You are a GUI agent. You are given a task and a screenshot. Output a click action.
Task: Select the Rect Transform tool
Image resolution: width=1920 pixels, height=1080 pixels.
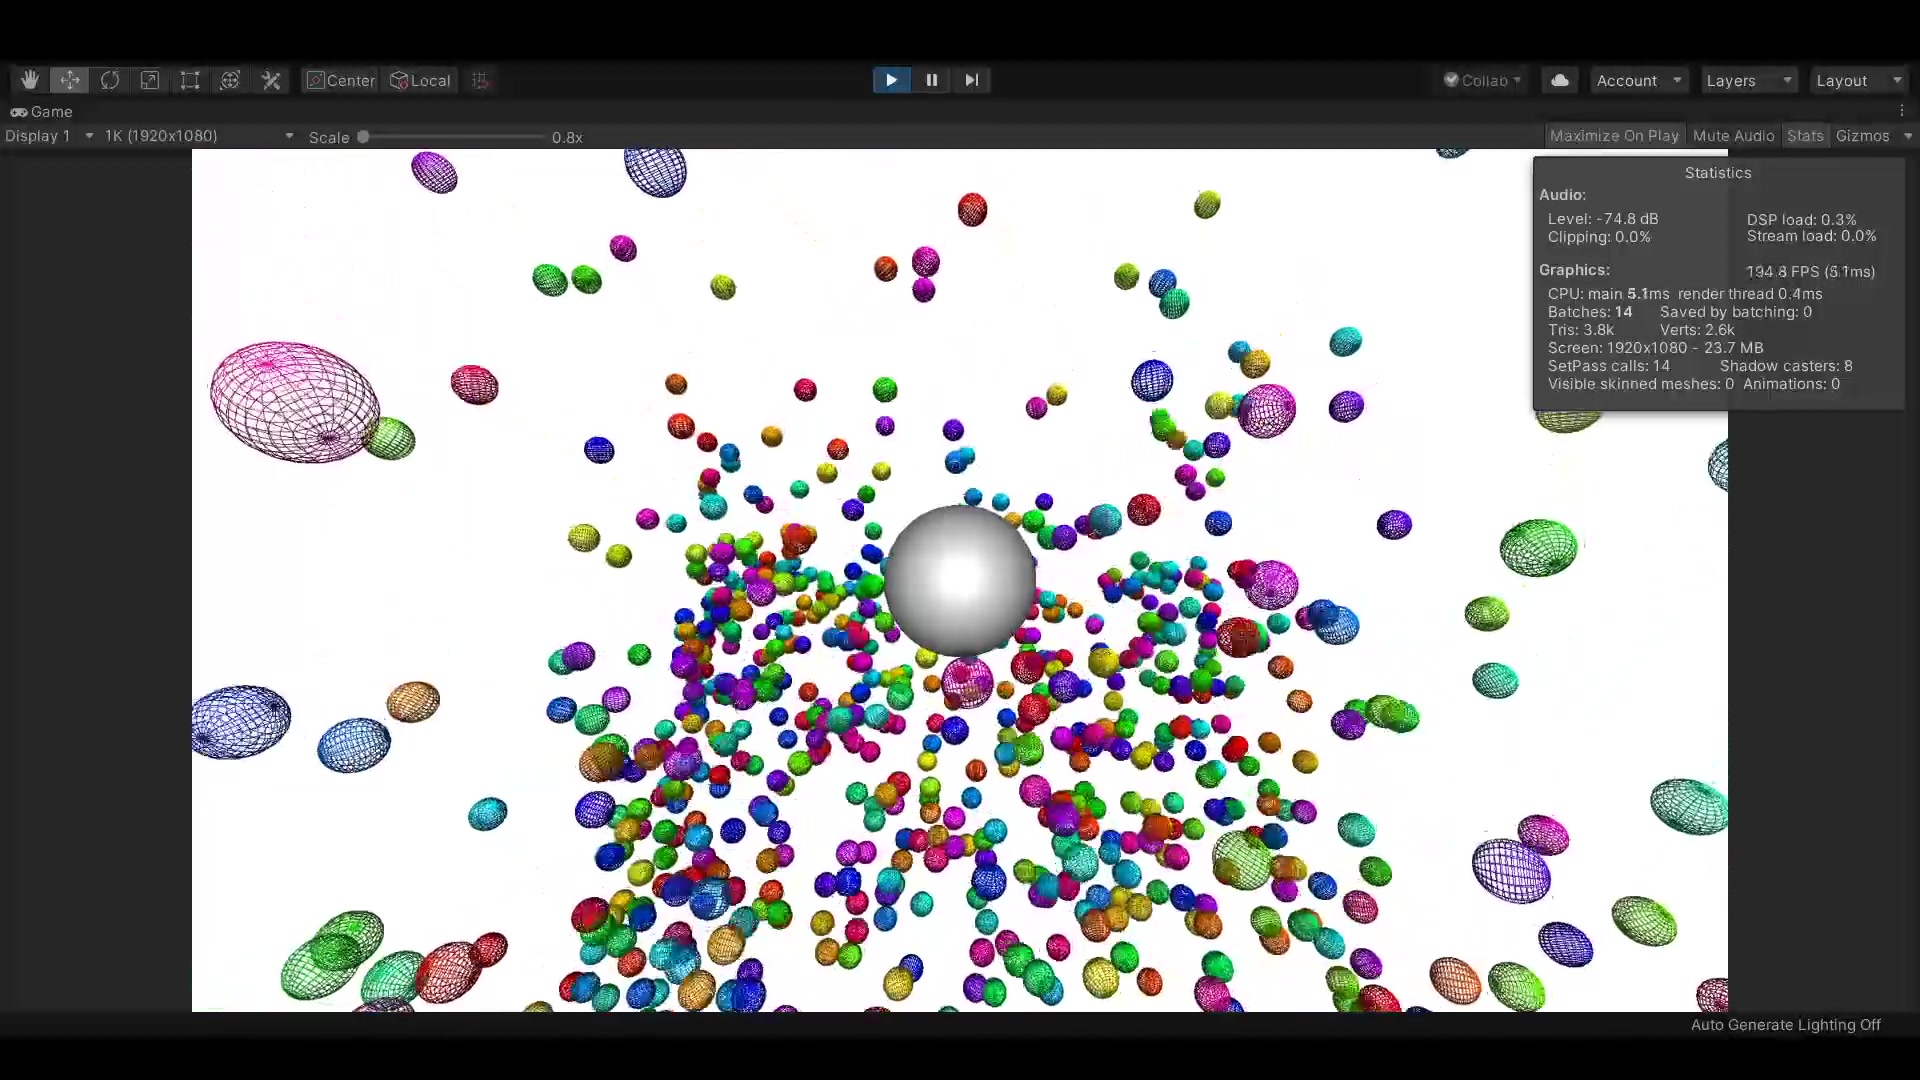click(190, 80)
